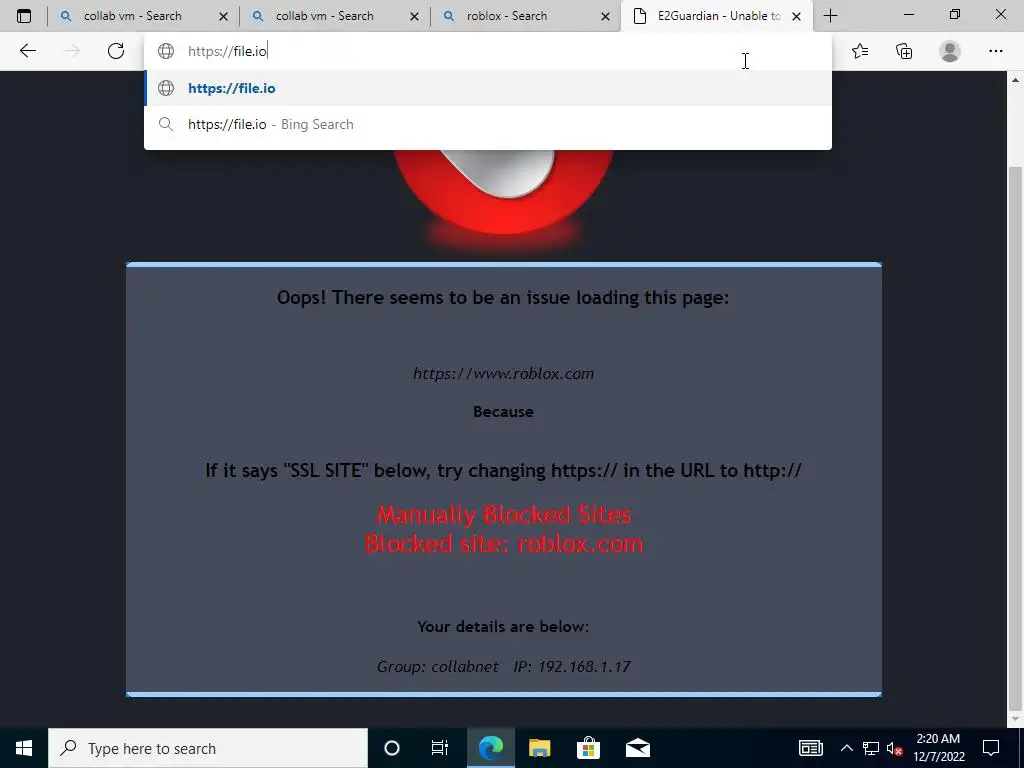This screenshot has width=1024, height=768.
Task: Click the globe icon in the address bar
Action: point(166,51)
